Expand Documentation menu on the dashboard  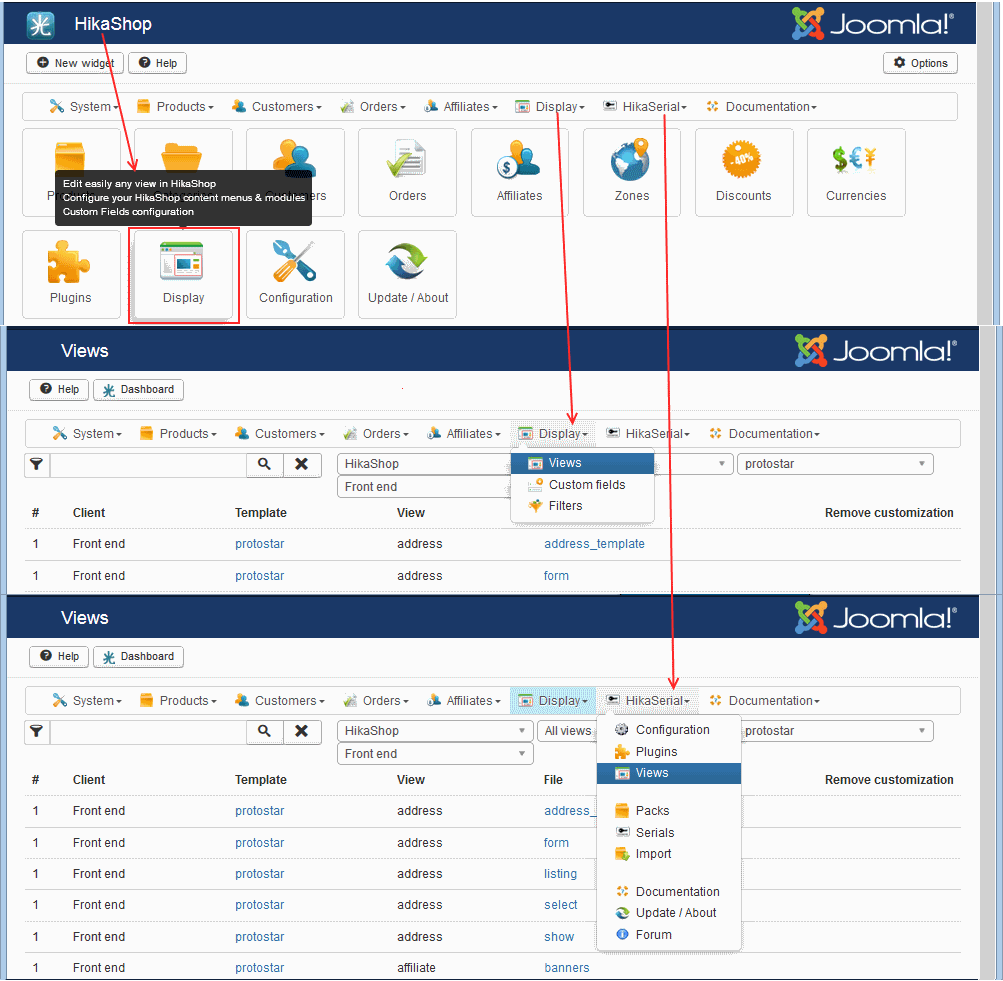[762, 107]
